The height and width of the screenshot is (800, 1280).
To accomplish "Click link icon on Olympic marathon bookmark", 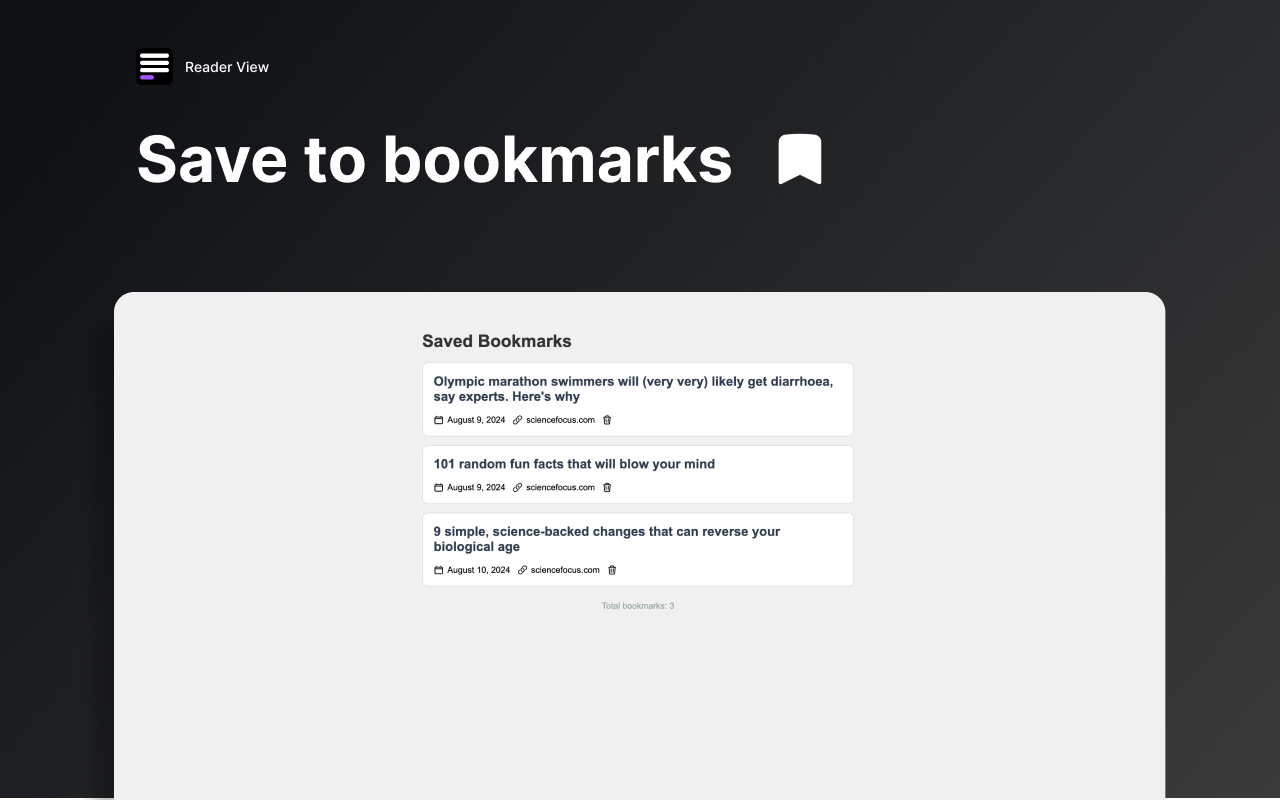I will click(x=518, y=420).
